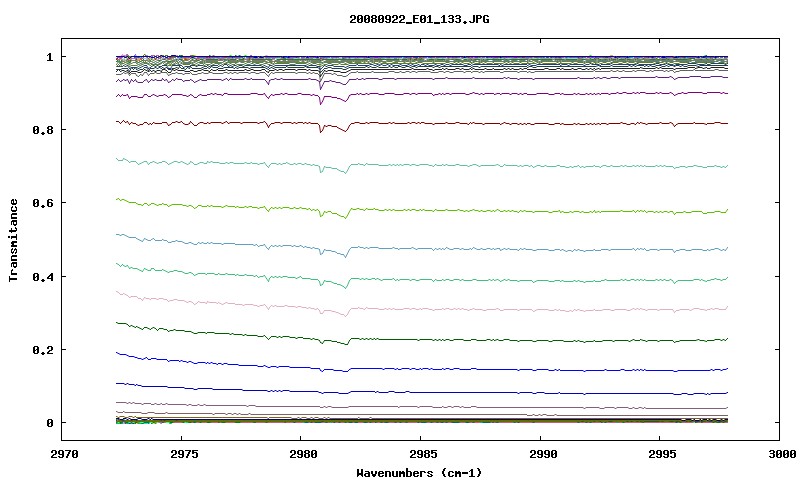Click the Wavenumbers (cm-1) x-axis label

pos(419,473)
